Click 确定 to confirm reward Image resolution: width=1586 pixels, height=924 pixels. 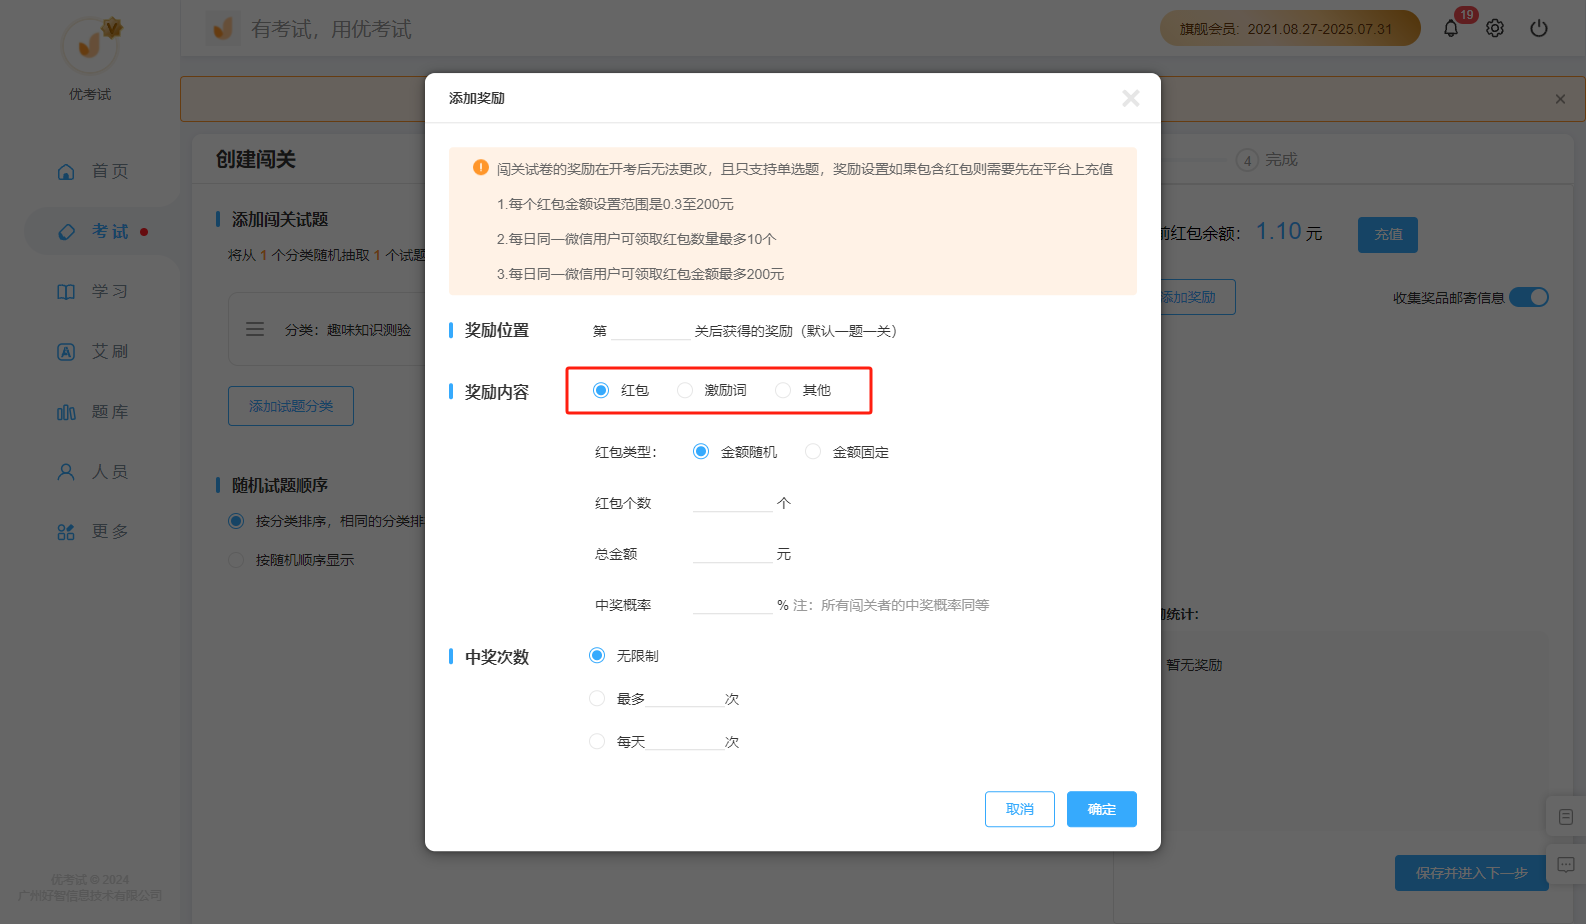click(1102, 809)
